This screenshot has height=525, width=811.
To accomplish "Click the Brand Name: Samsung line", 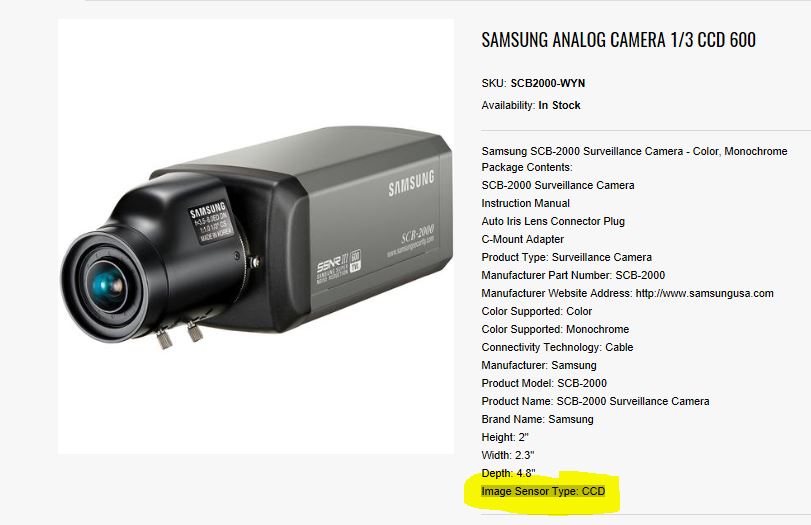I will point(537,419).
